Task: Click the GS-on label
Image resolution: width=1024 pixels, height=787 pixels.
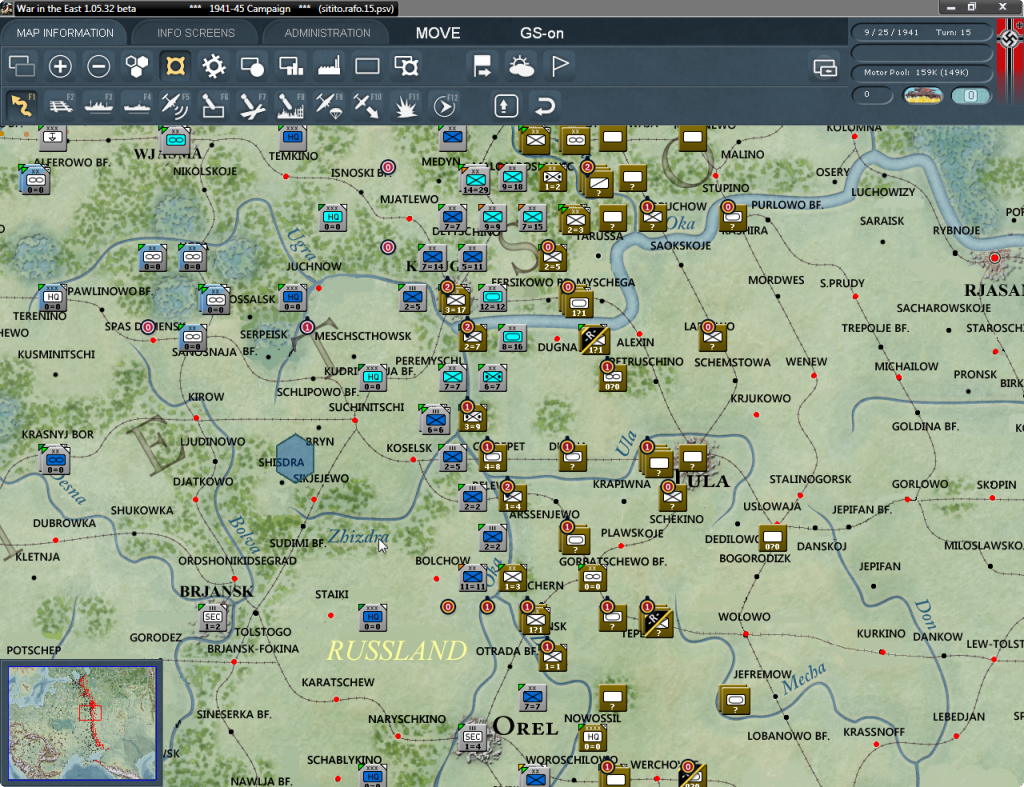Action: [x=541, y=33]
